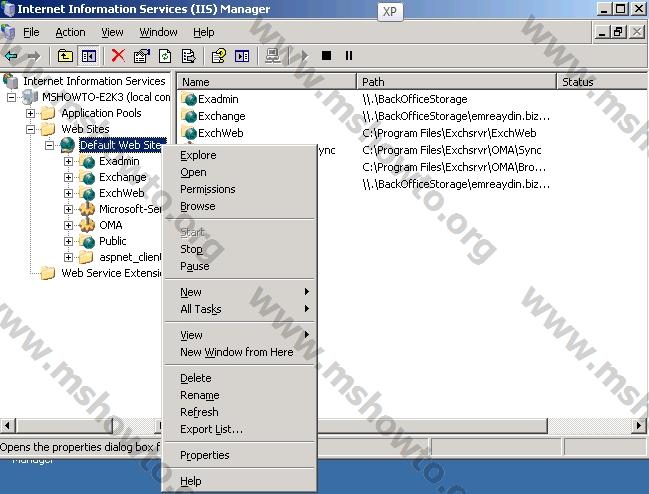
Task: Expand the Exchange tree node
Action: point(68,177)
